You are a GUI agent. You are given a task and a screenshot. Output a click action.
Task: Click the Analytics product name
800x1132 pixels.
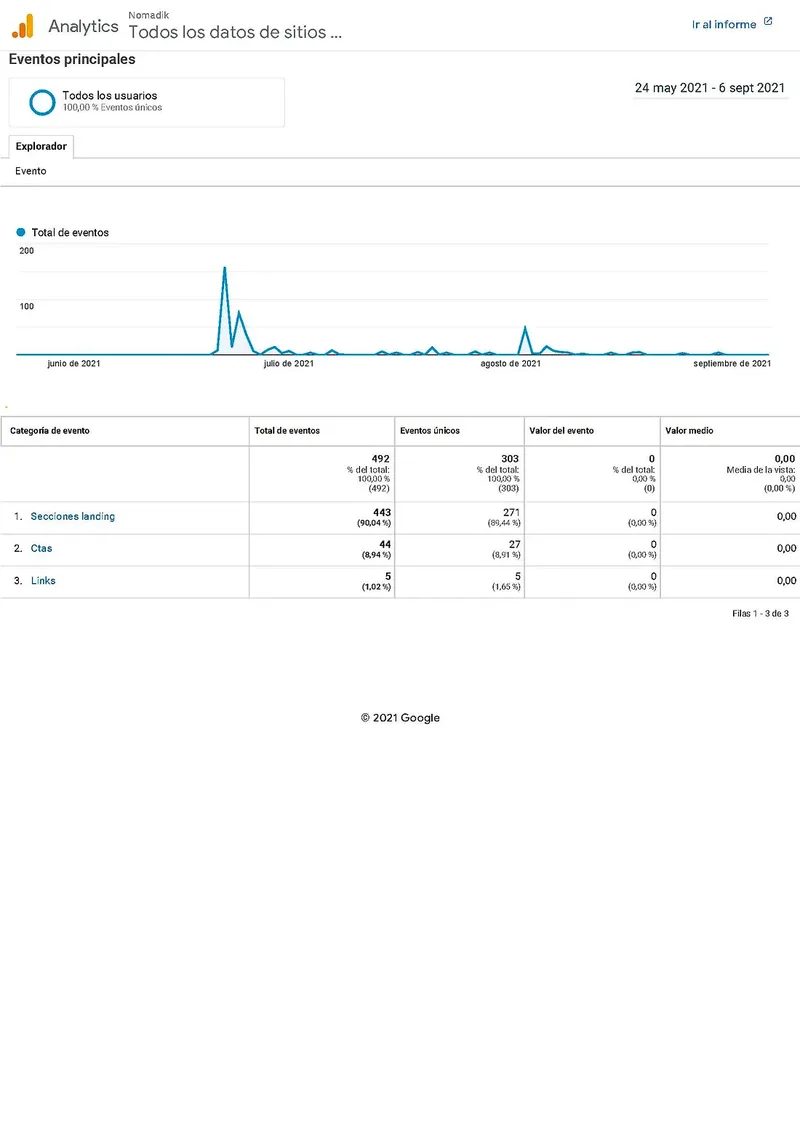(x=83, y=26)
